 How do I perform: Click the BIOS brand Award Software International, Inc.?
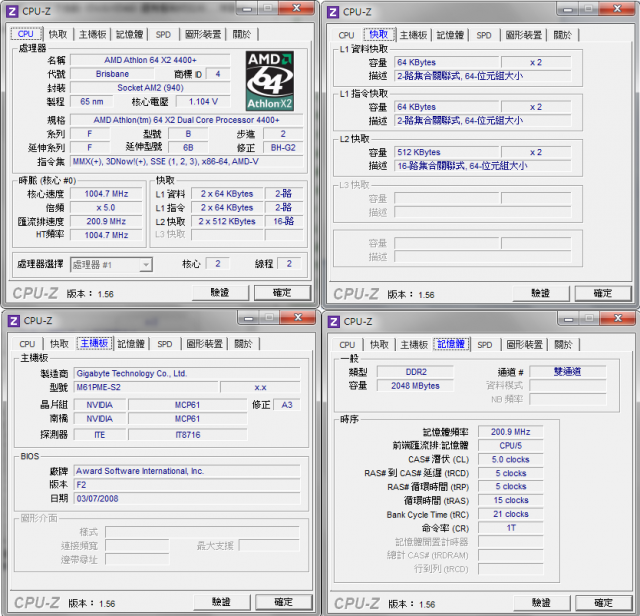click(x=187, y=471)
